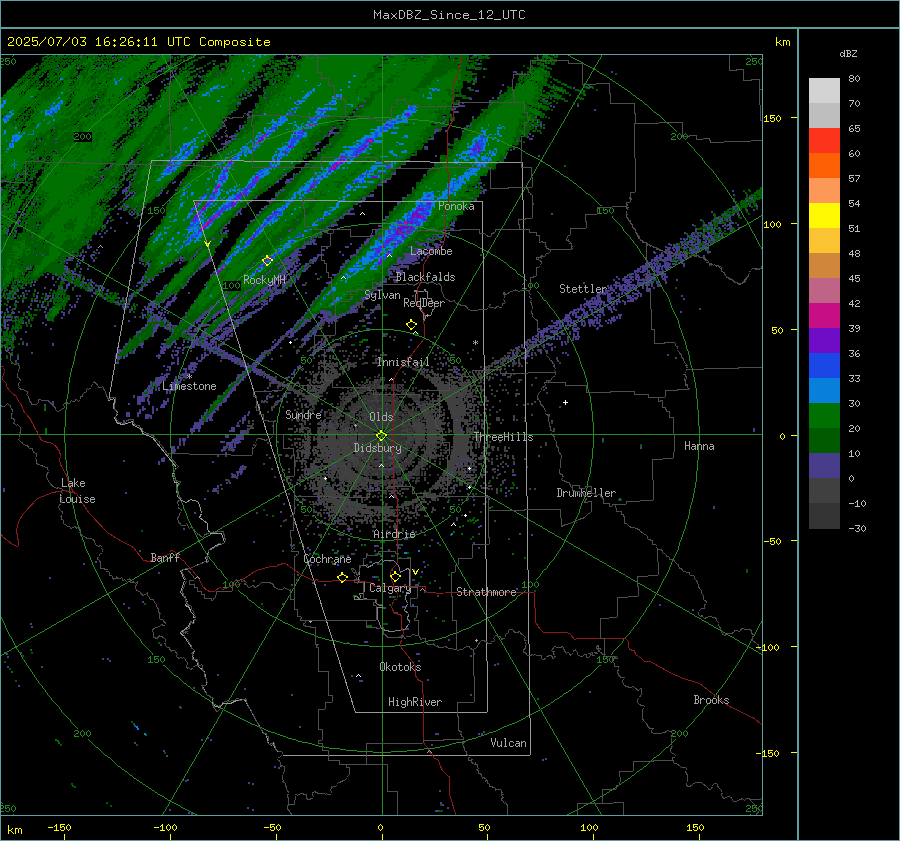Select the ThreeHills label
Viewport: 900px width, 841px height.
(x=503, y=437)
